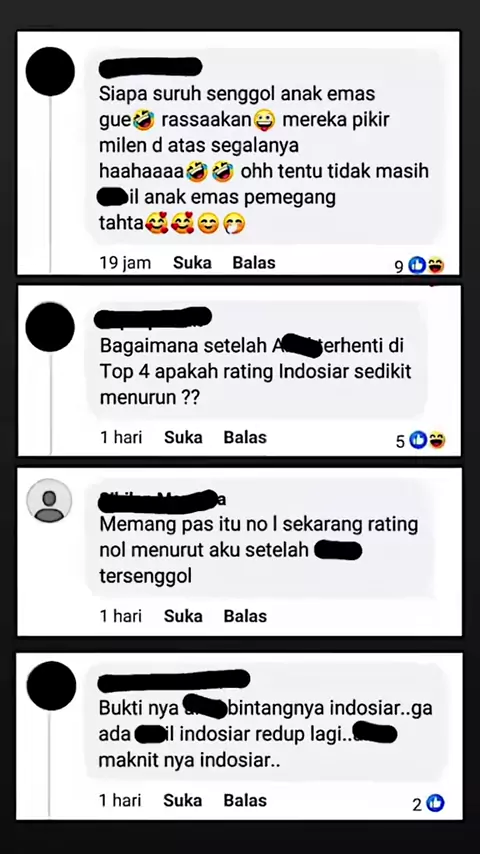Click the like reaction icon on the redup lagi comment
Image resolution: width=480 pixels, height=854 pixels.
435,803
